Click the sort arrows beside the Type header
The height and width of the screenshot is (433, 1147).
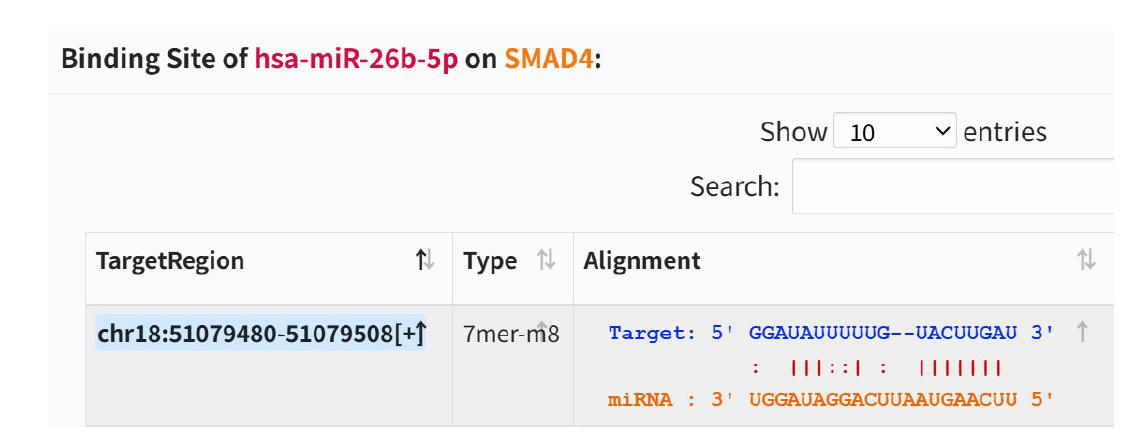pos(546,261)
